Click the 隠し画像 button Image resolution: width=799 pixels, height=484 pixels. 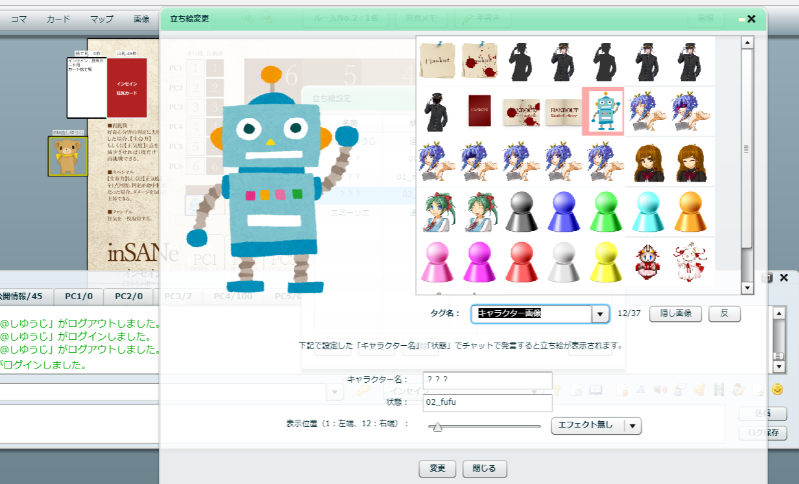click(x=676, y=313)
